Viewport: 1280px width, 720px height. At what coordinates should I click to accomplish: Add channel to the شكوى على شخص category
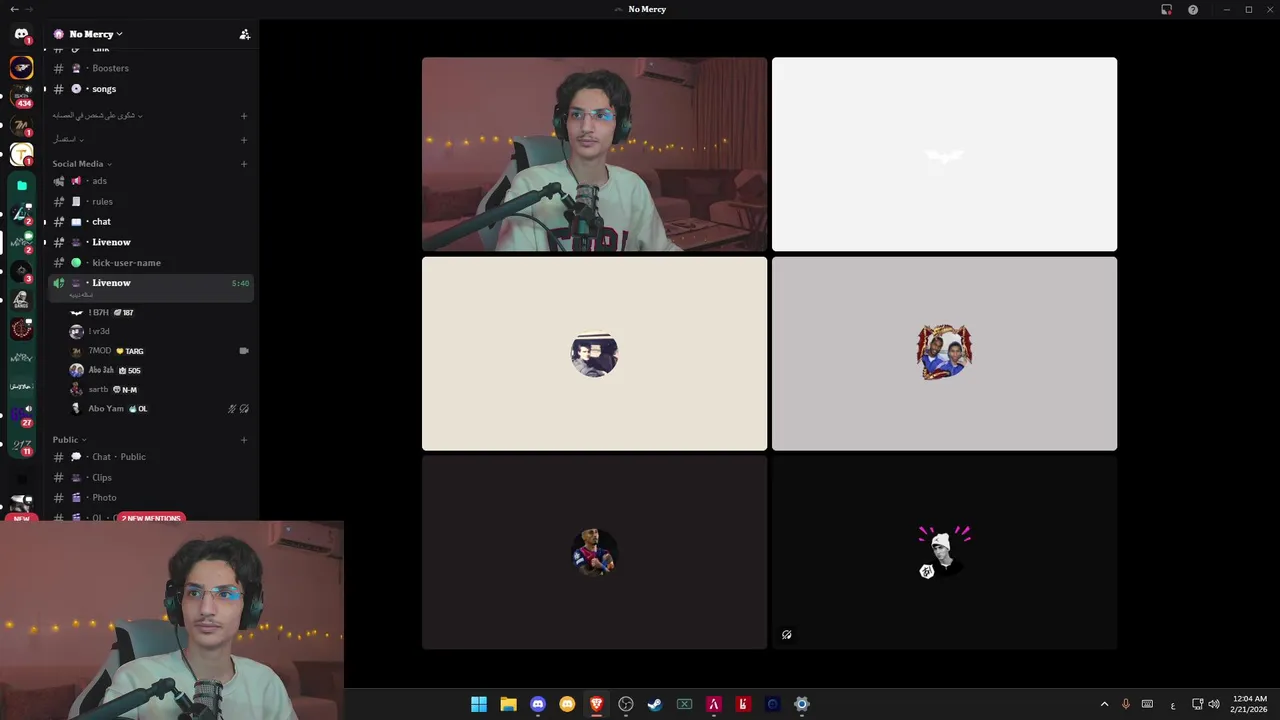[244, 115]
